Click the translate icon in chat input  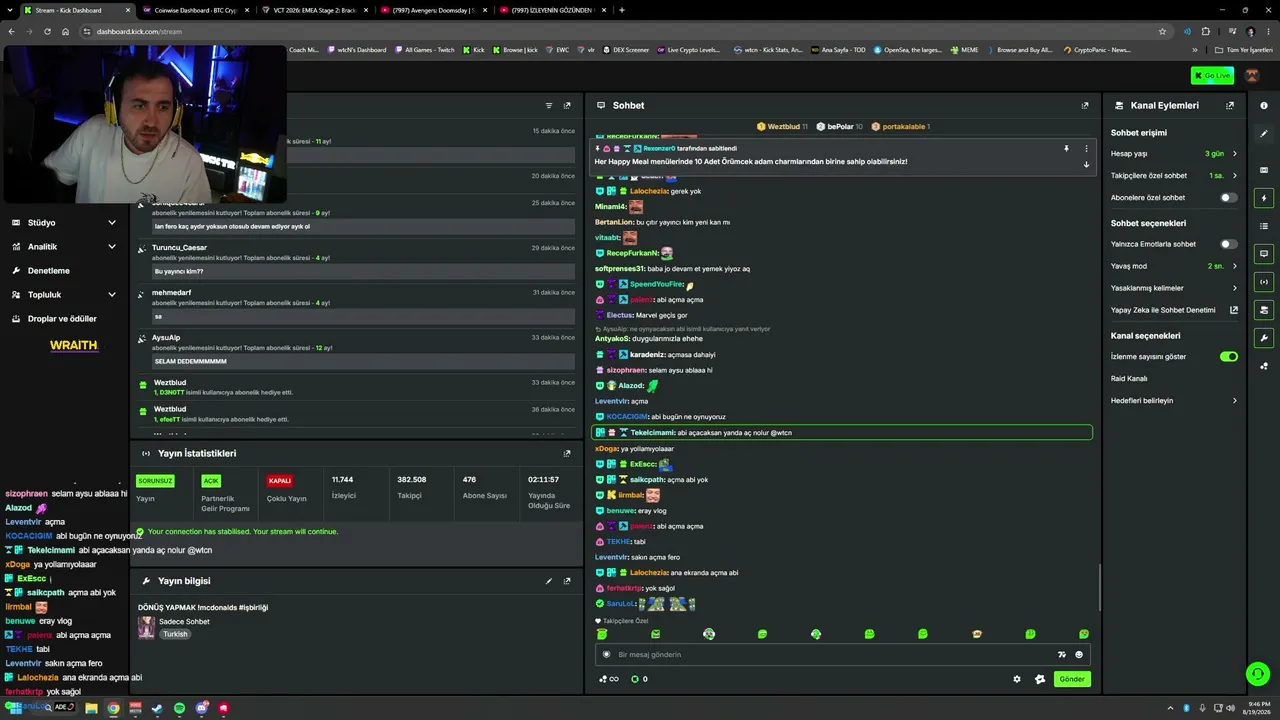(1062, 655)
